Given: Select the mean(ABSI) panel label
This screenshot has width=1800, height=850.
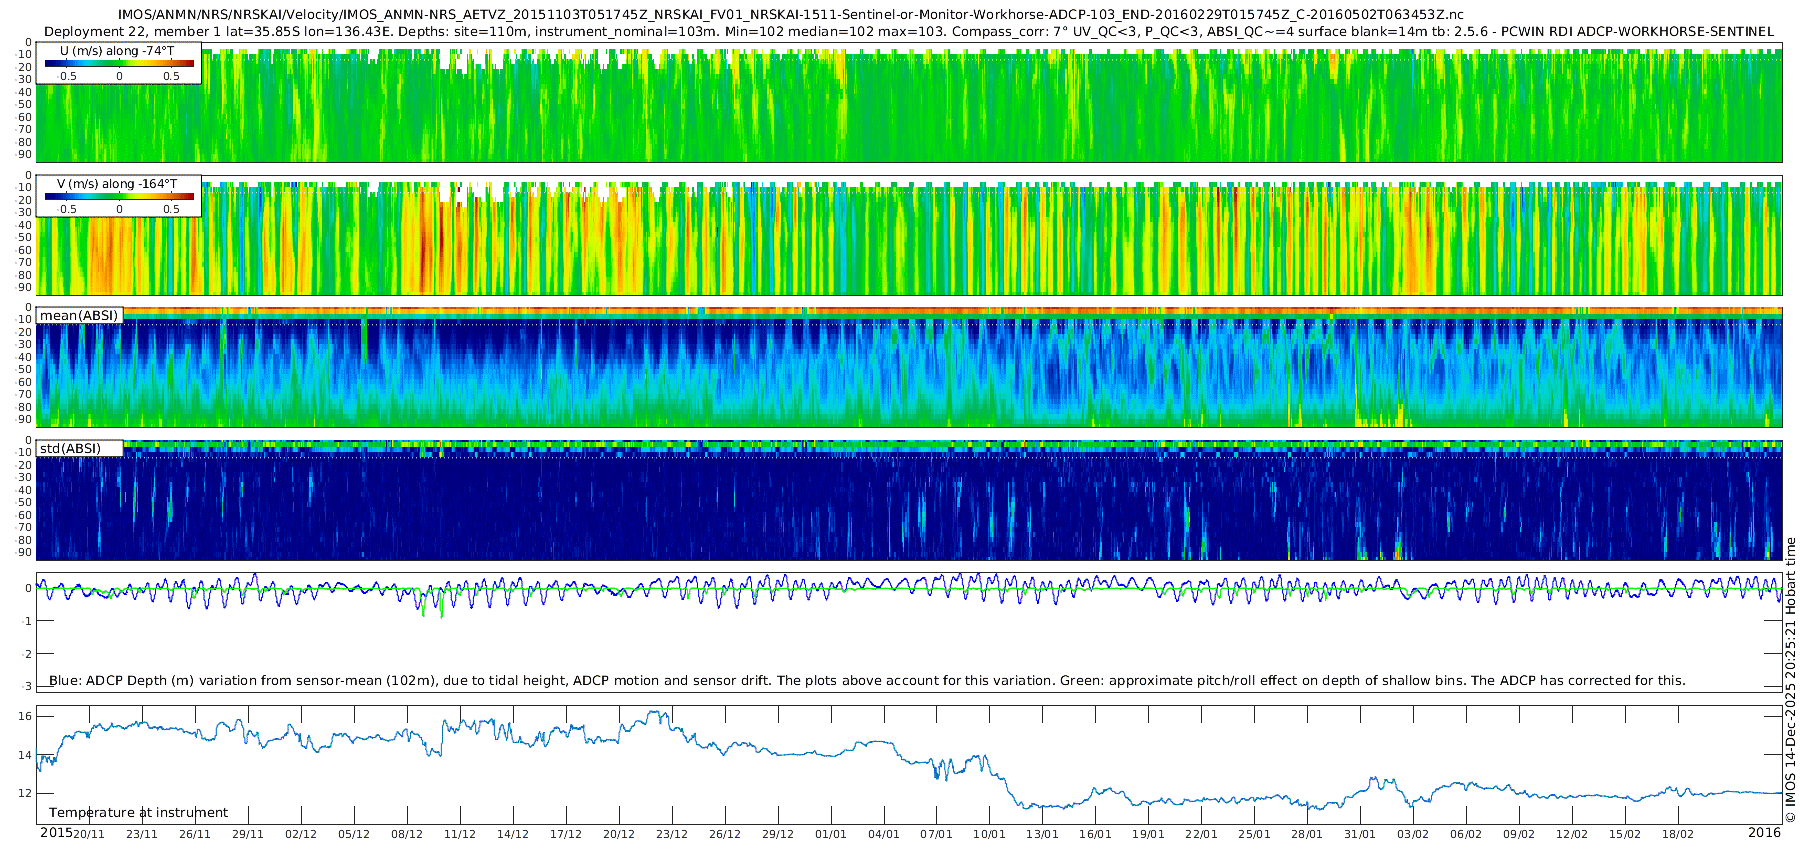Looking at the screenshot, I should click(79, 316).
